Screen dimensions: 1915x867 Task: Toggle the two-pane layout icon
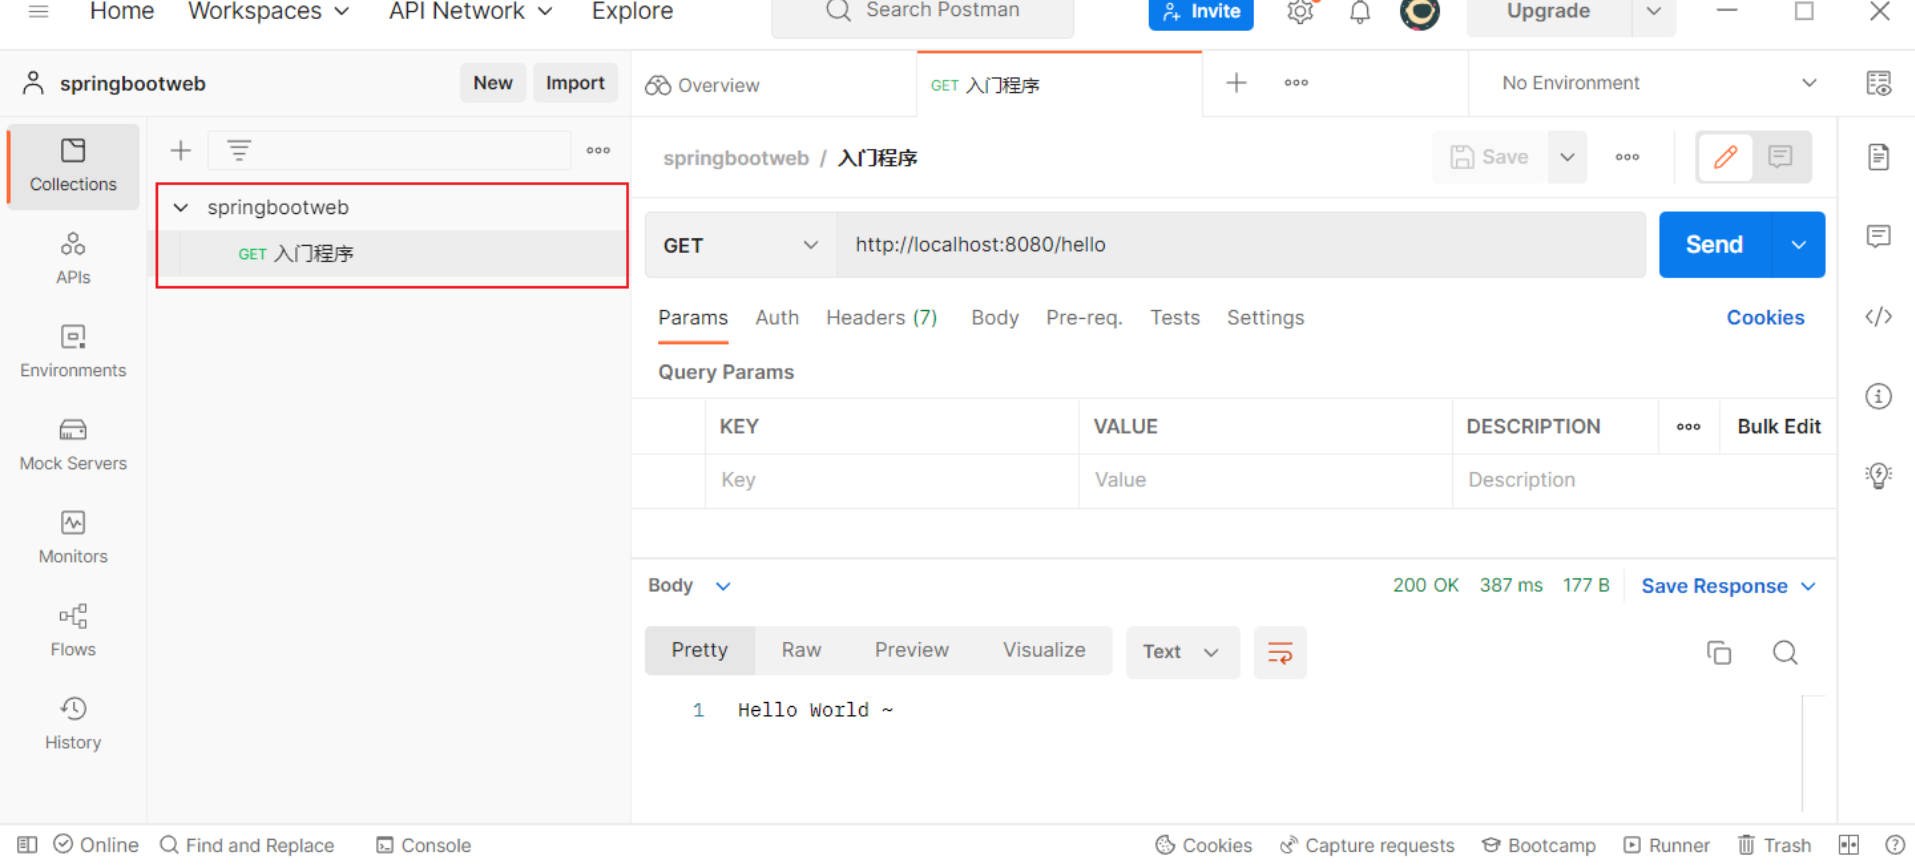pos(1848,845)
